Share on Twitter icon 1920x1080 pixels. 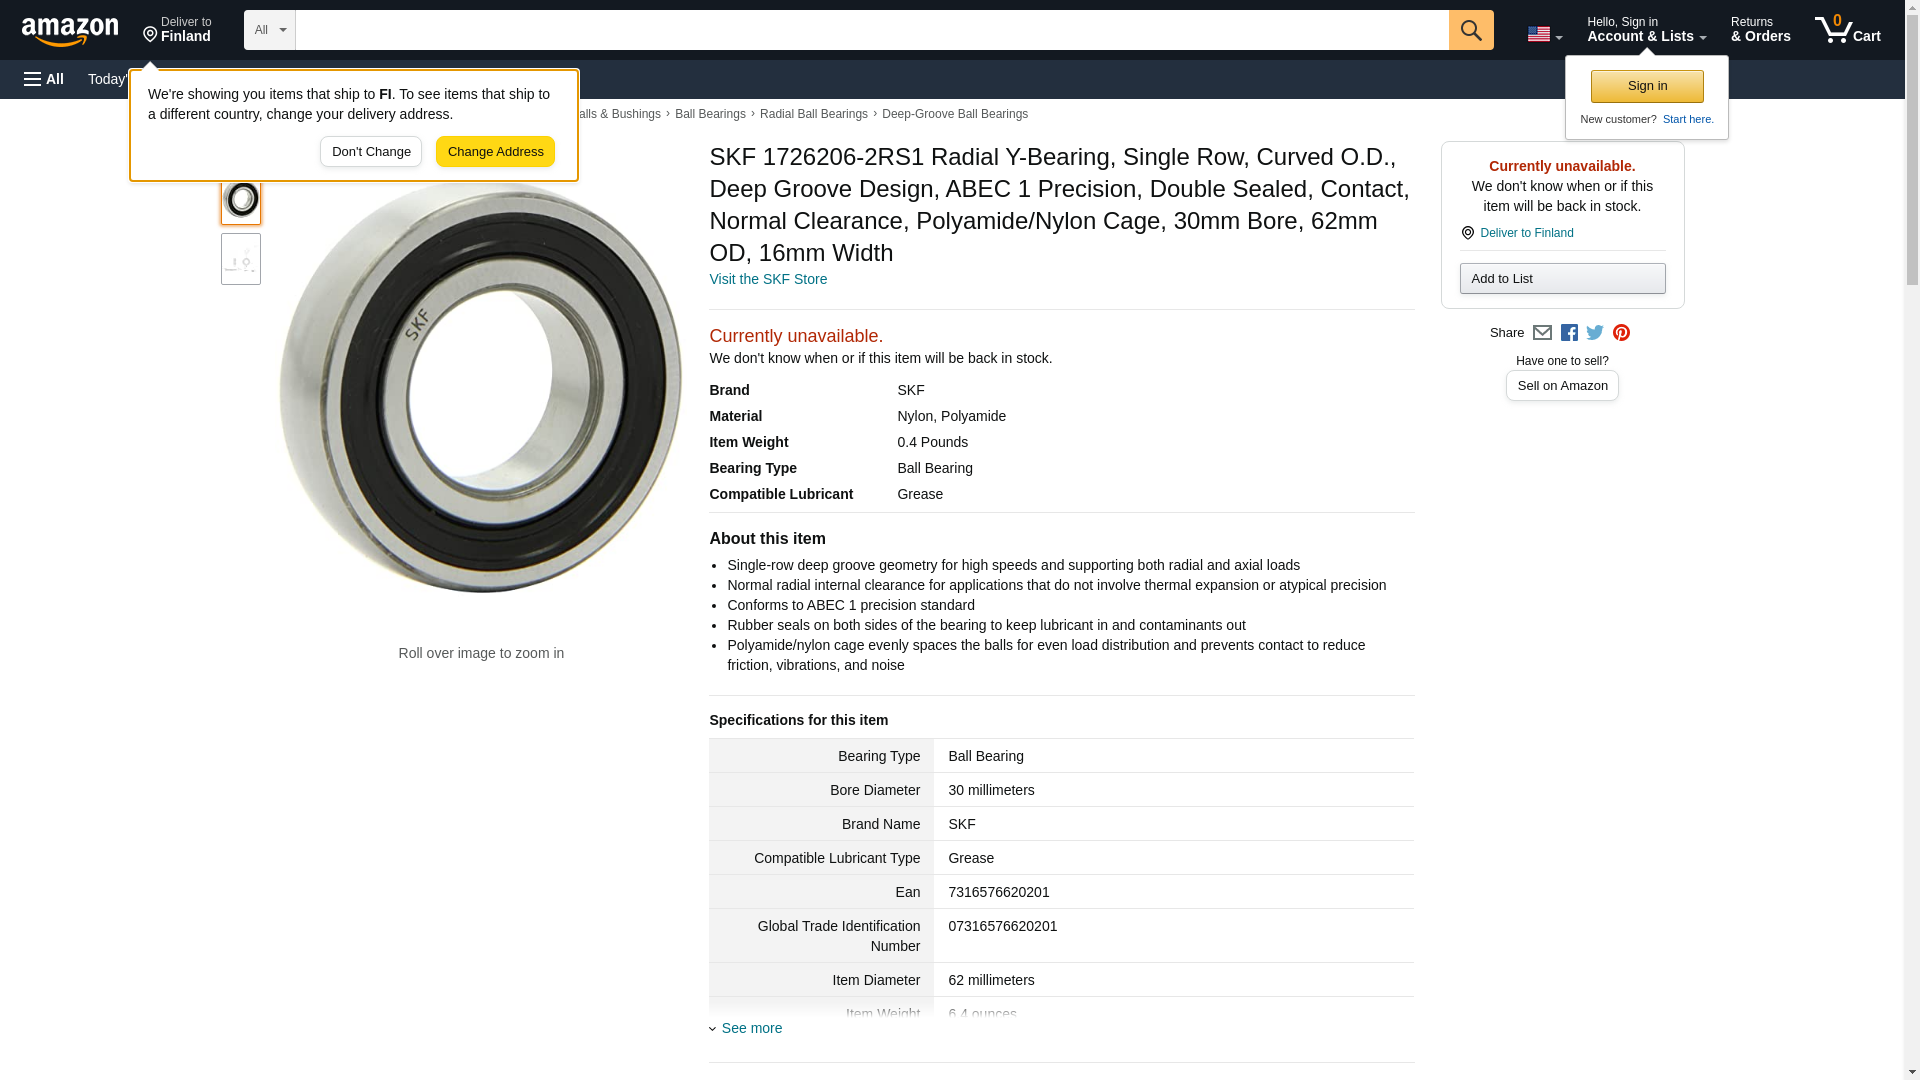point(1595,333)
